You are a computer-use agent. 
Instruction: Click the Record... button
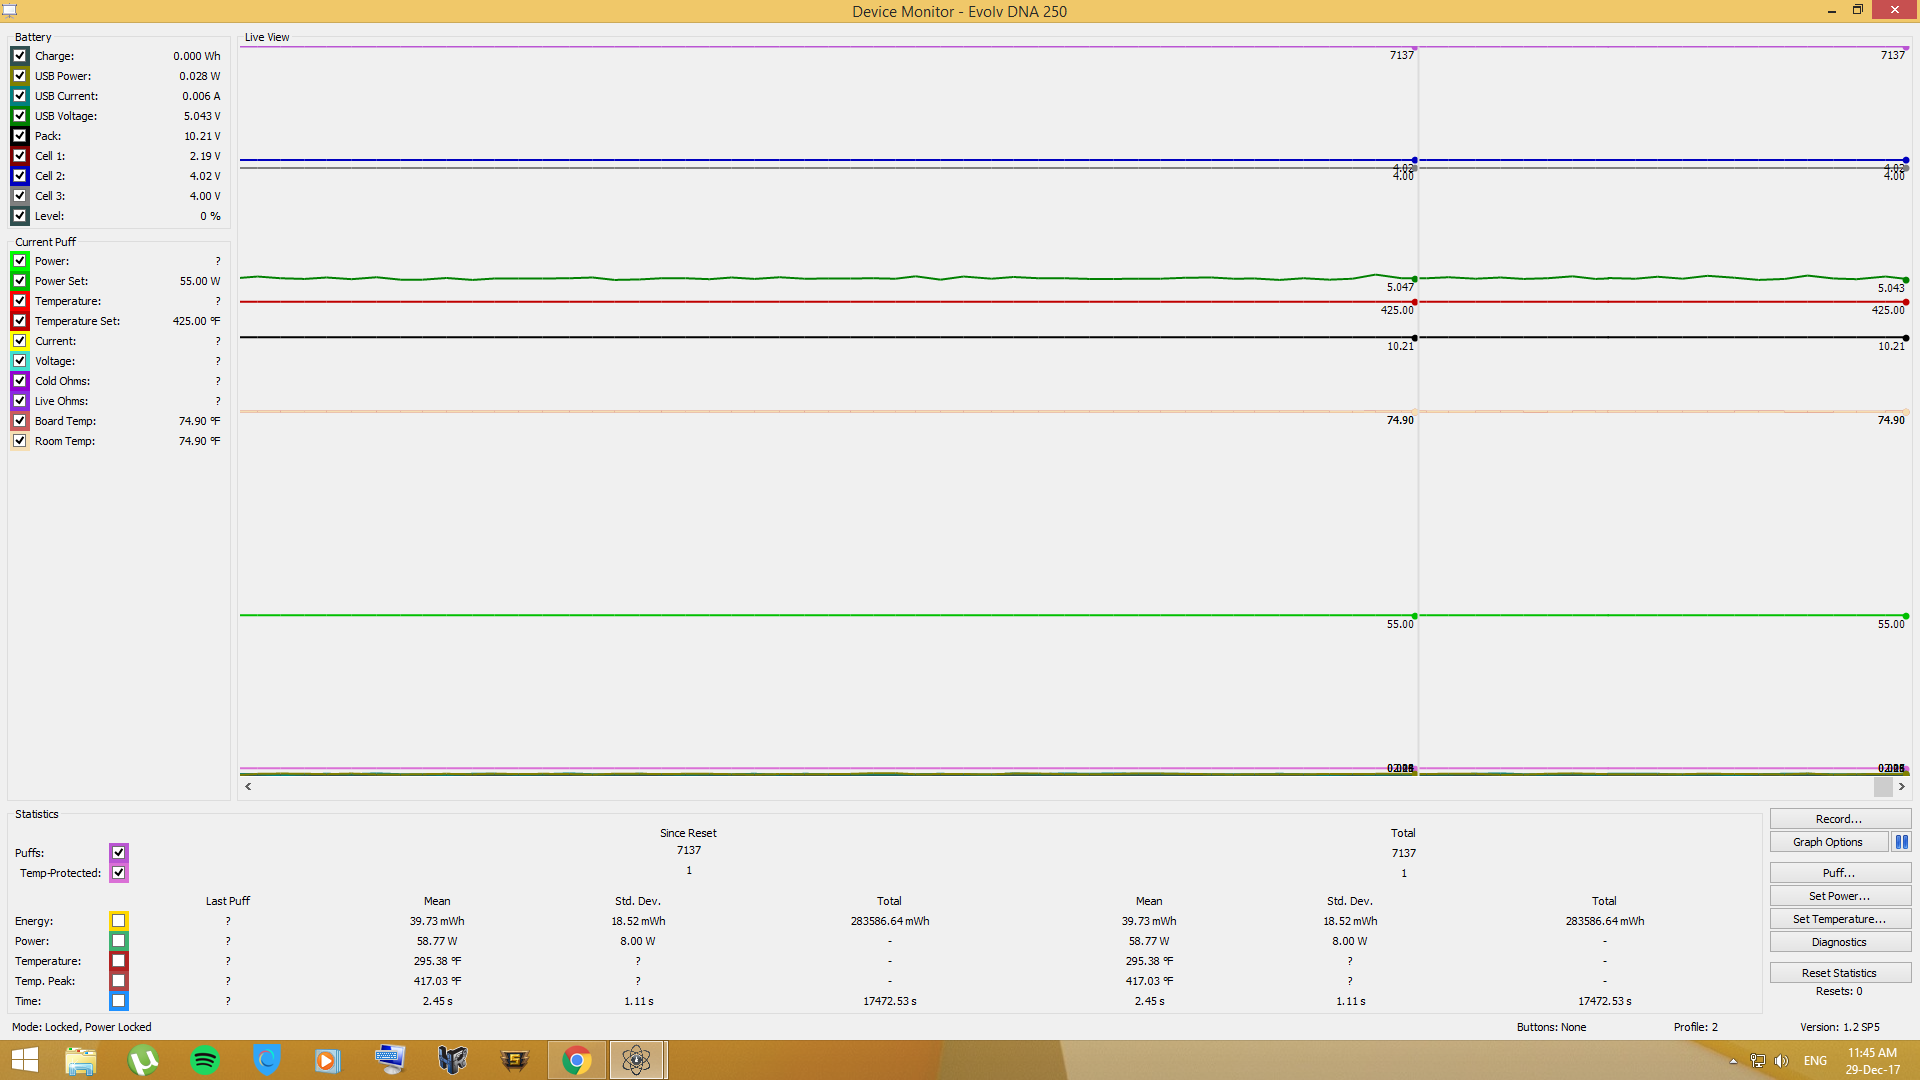(x=1839, y=819)
